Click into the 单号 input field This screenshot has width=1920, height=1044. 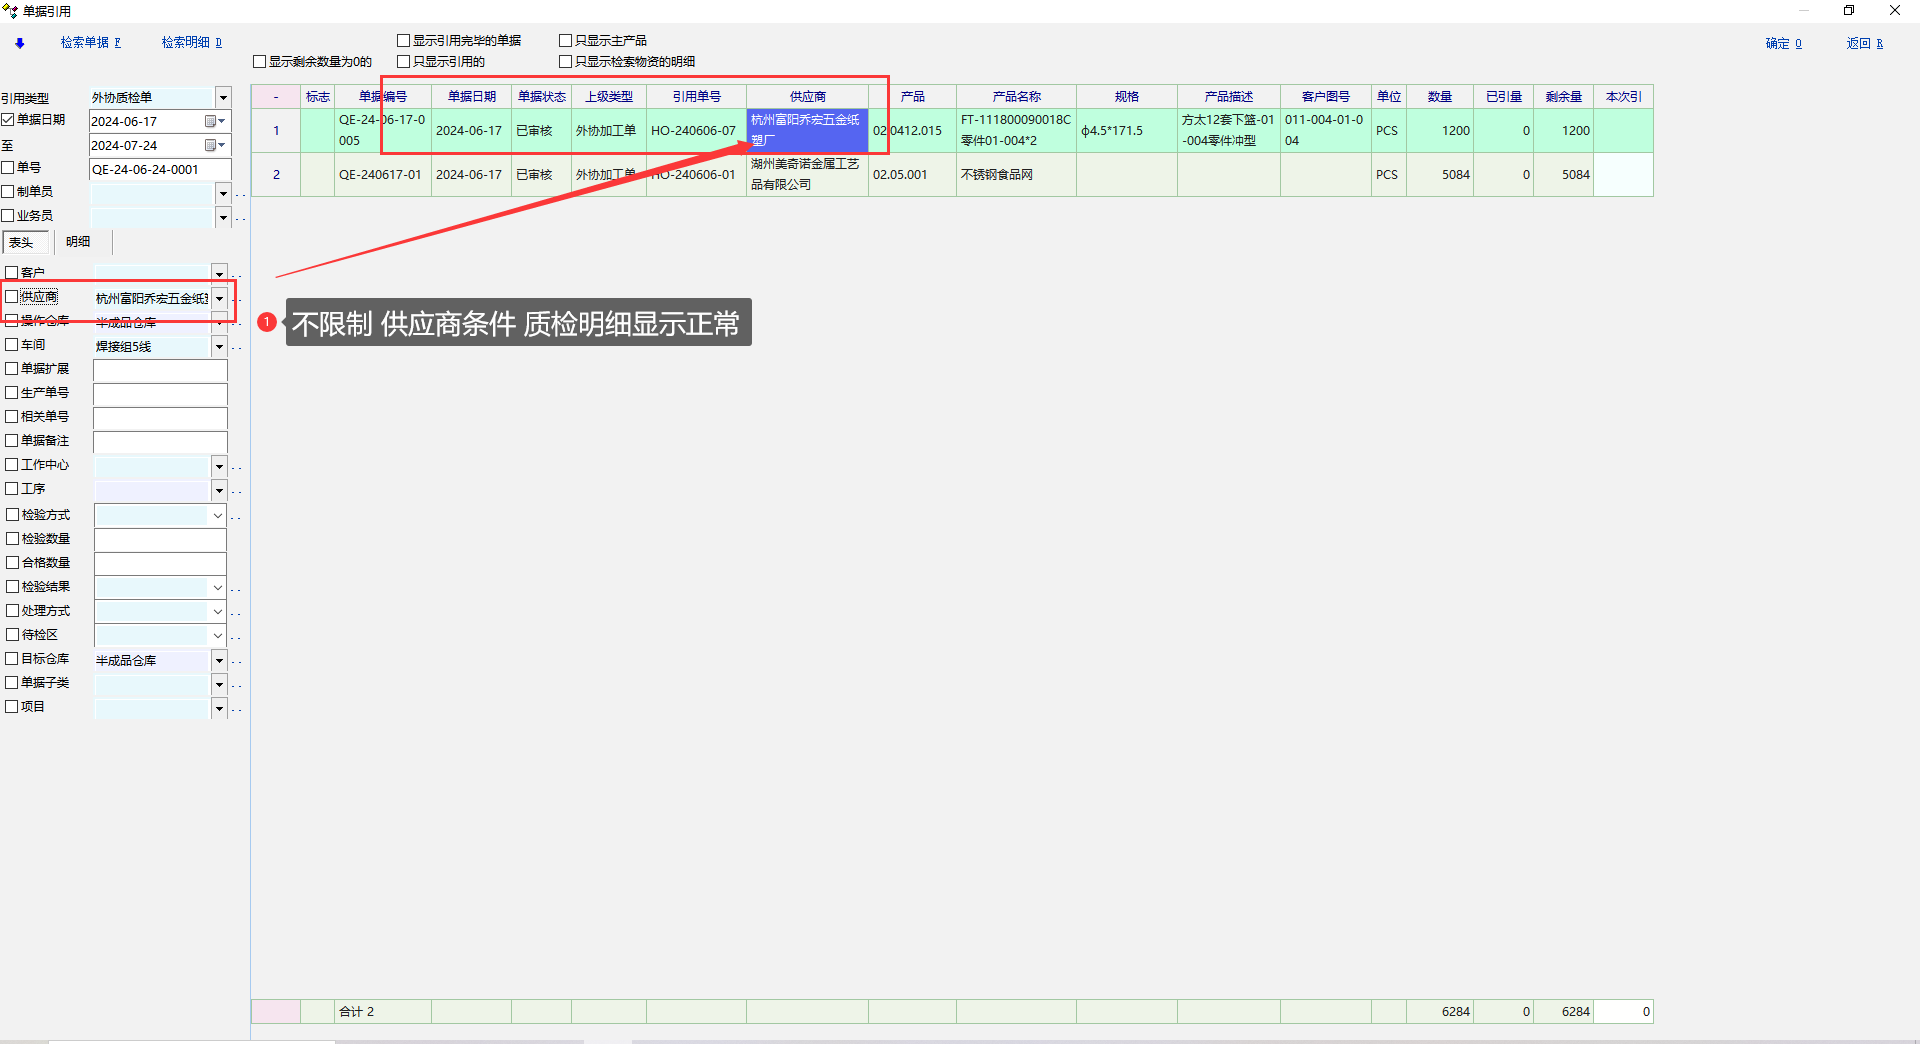[160, 169]
